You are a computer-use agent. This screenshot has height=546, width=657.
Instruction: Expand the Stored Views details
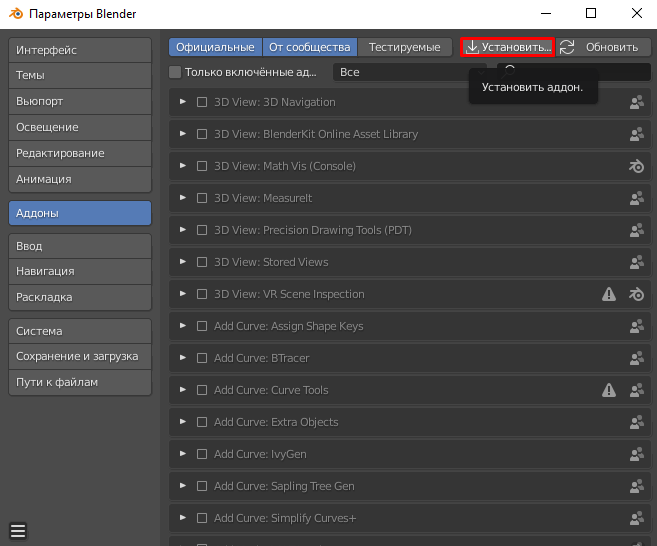pyautogui.click(x=183, y=262)
